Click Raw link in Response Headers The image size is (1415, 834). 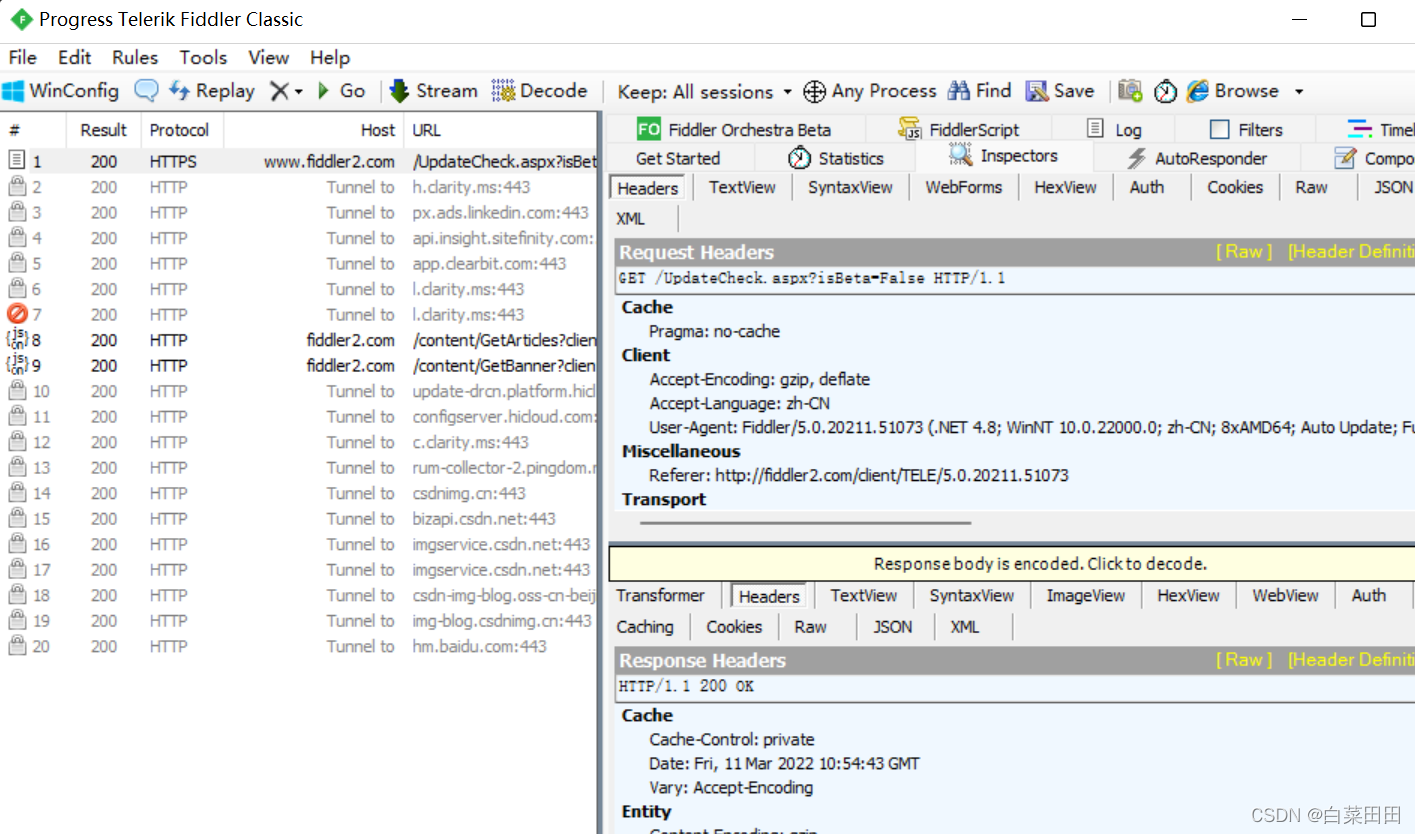[1244, 660]
